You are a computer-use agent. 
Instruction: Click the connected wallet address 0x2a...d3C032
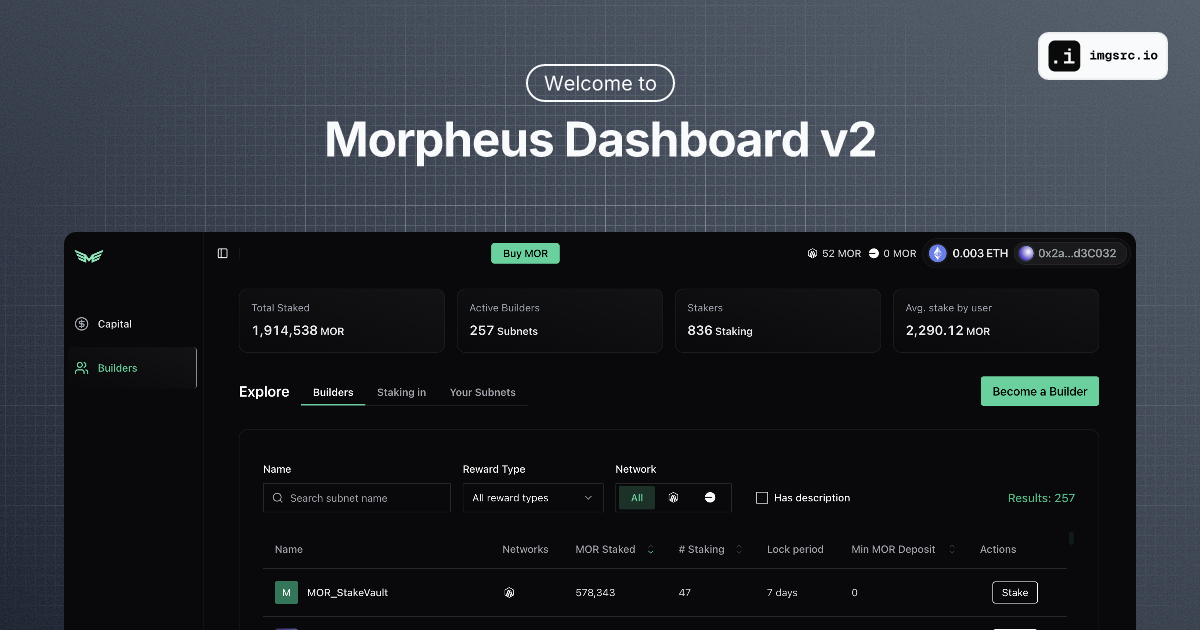1071,253
